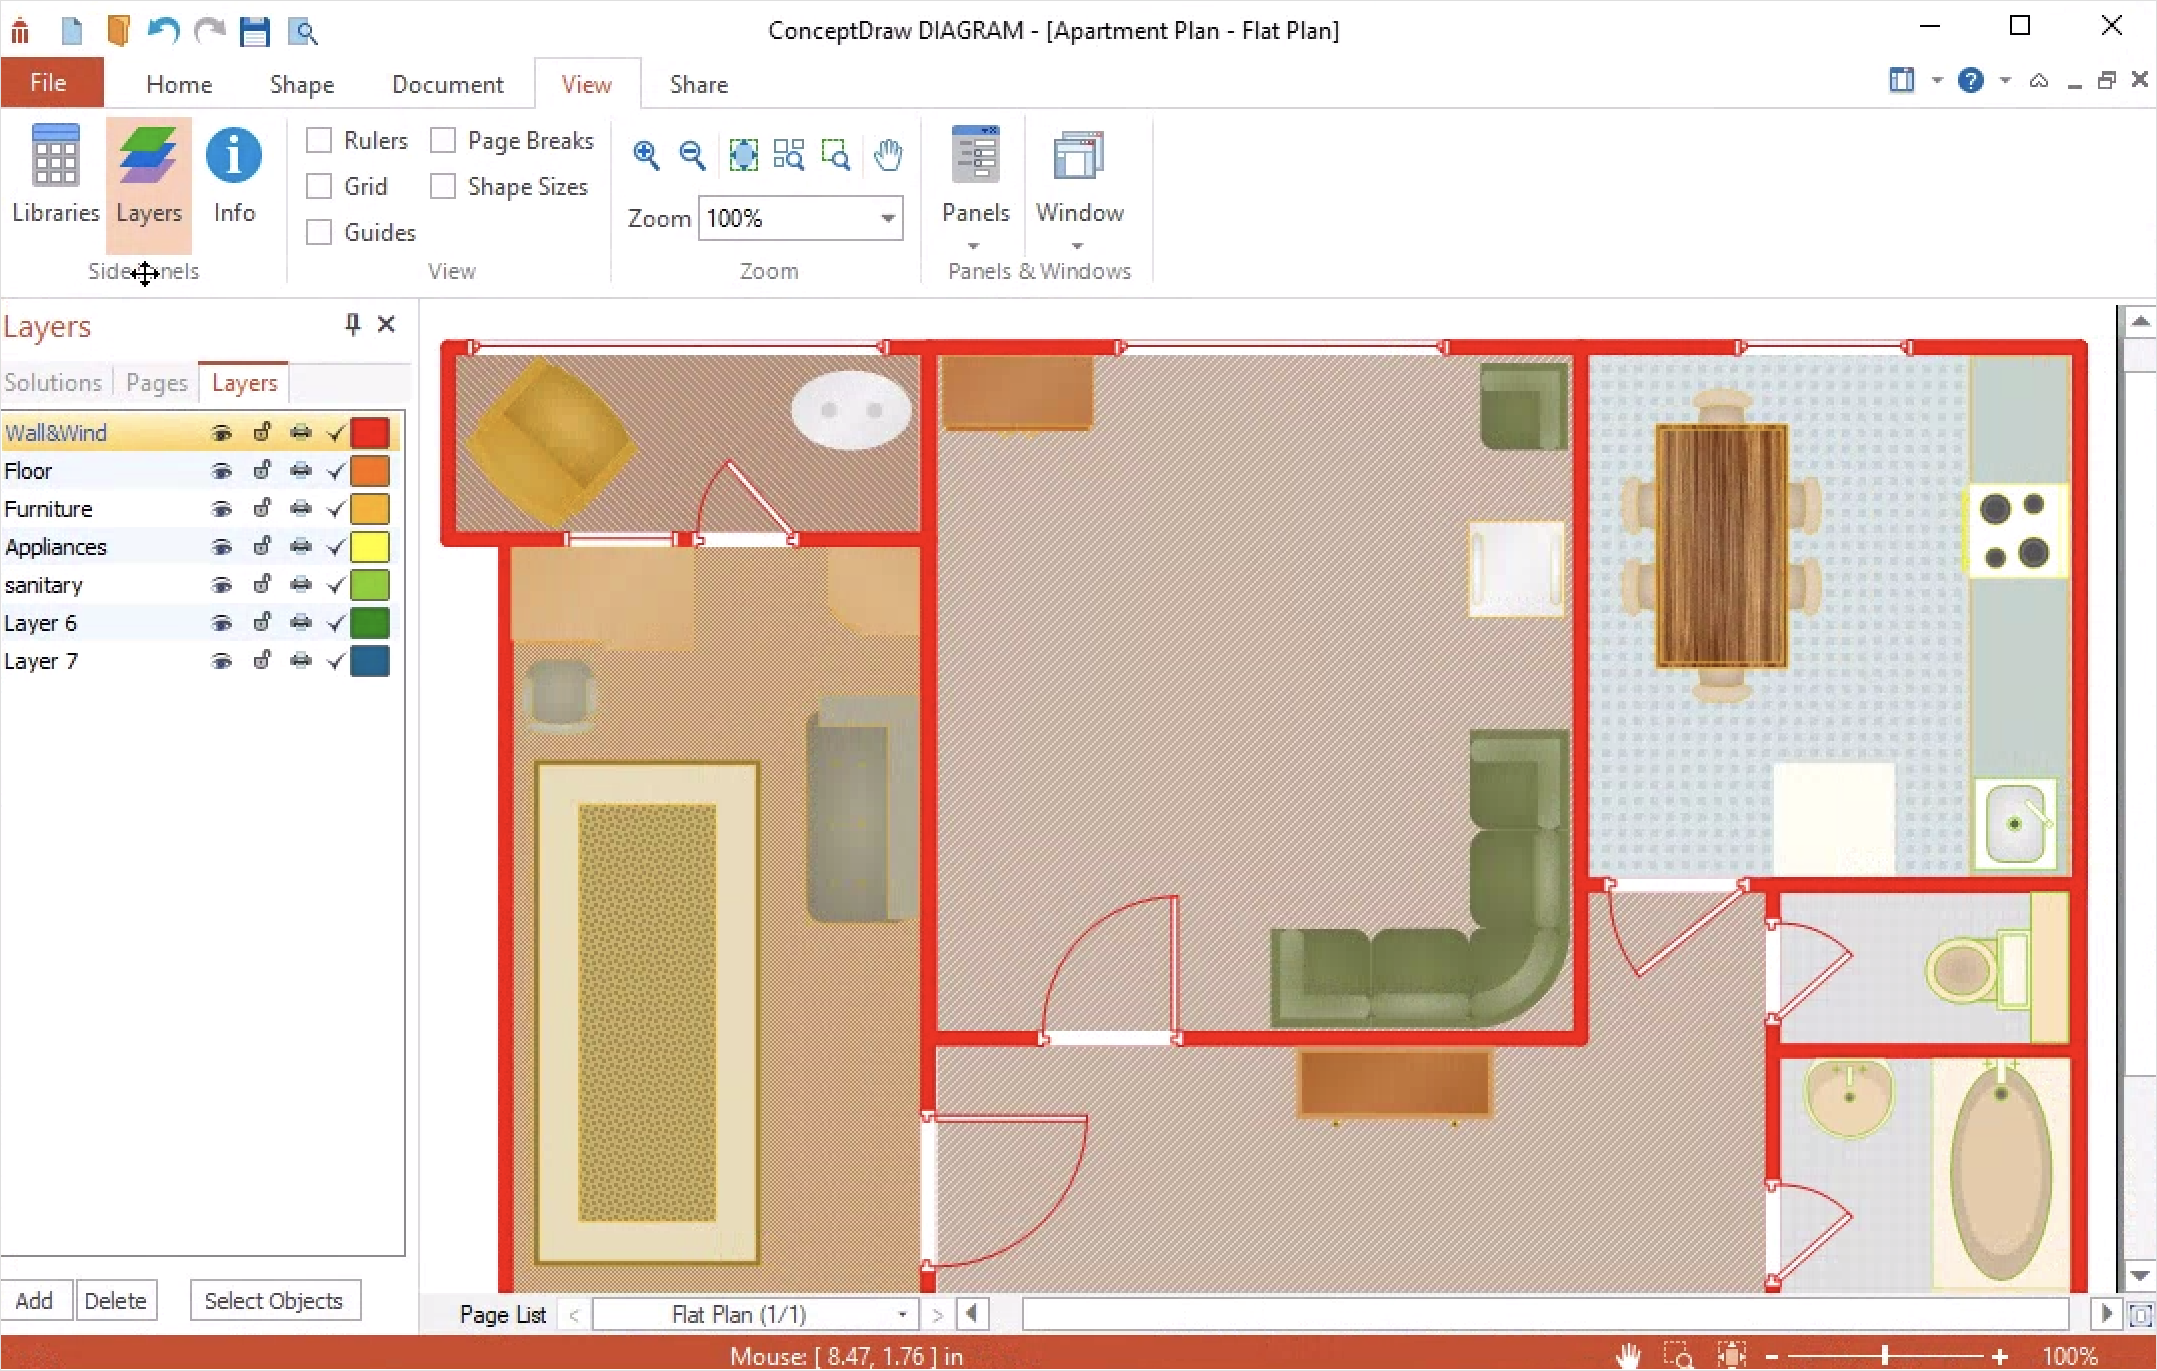Enable the Grid checkbox
2157x1371 pixels.
(319, 187)
